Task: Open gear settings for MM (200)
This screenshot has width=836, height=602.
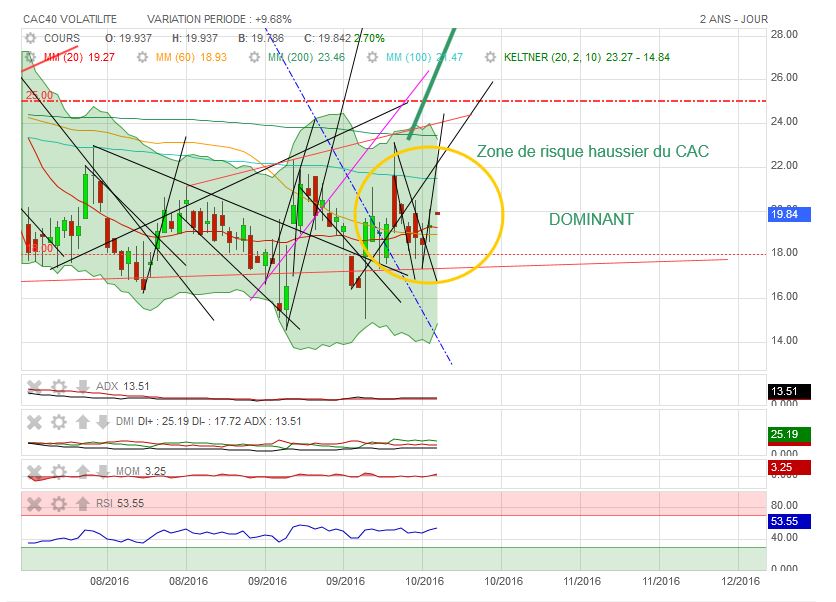Action: pyautogui.click(x=254, y=57)
